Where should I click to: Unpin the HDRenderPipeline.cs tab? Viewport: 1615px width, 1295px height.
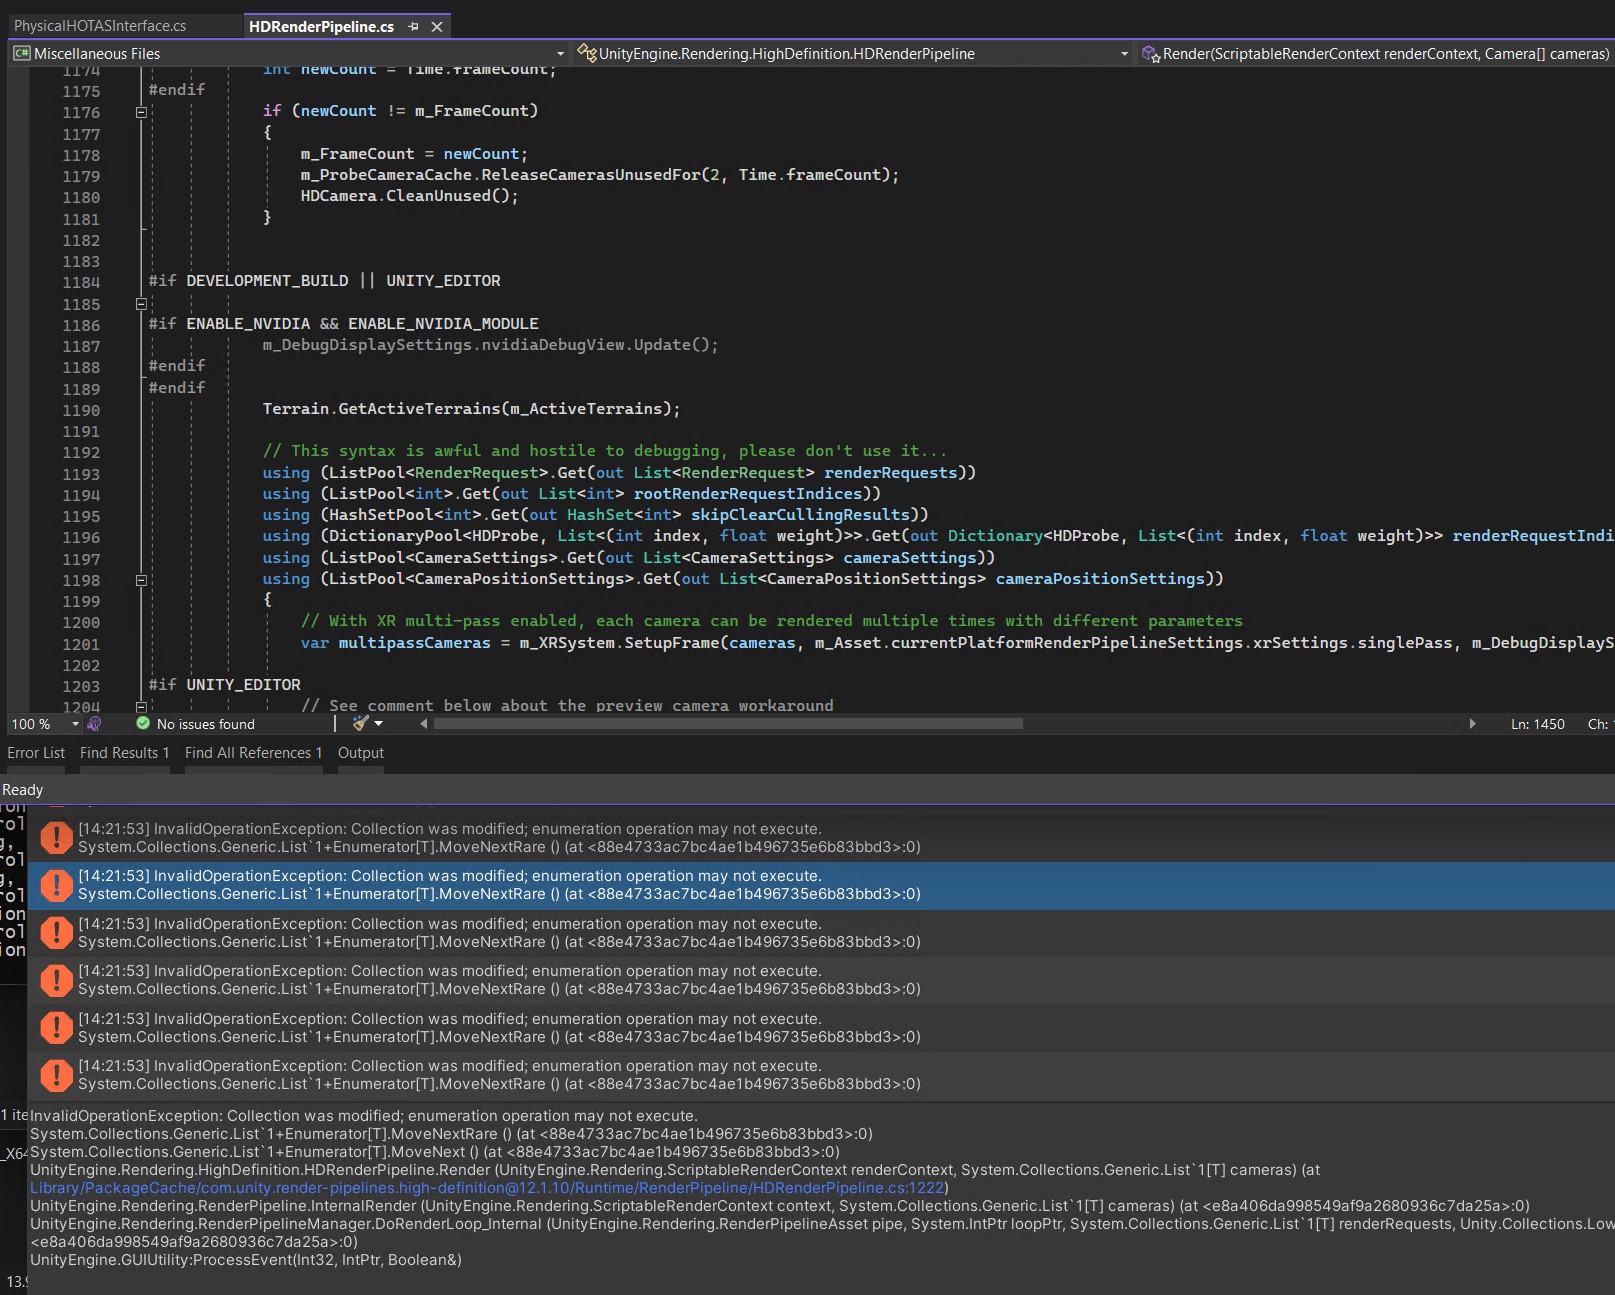click(x=413, y=26)
